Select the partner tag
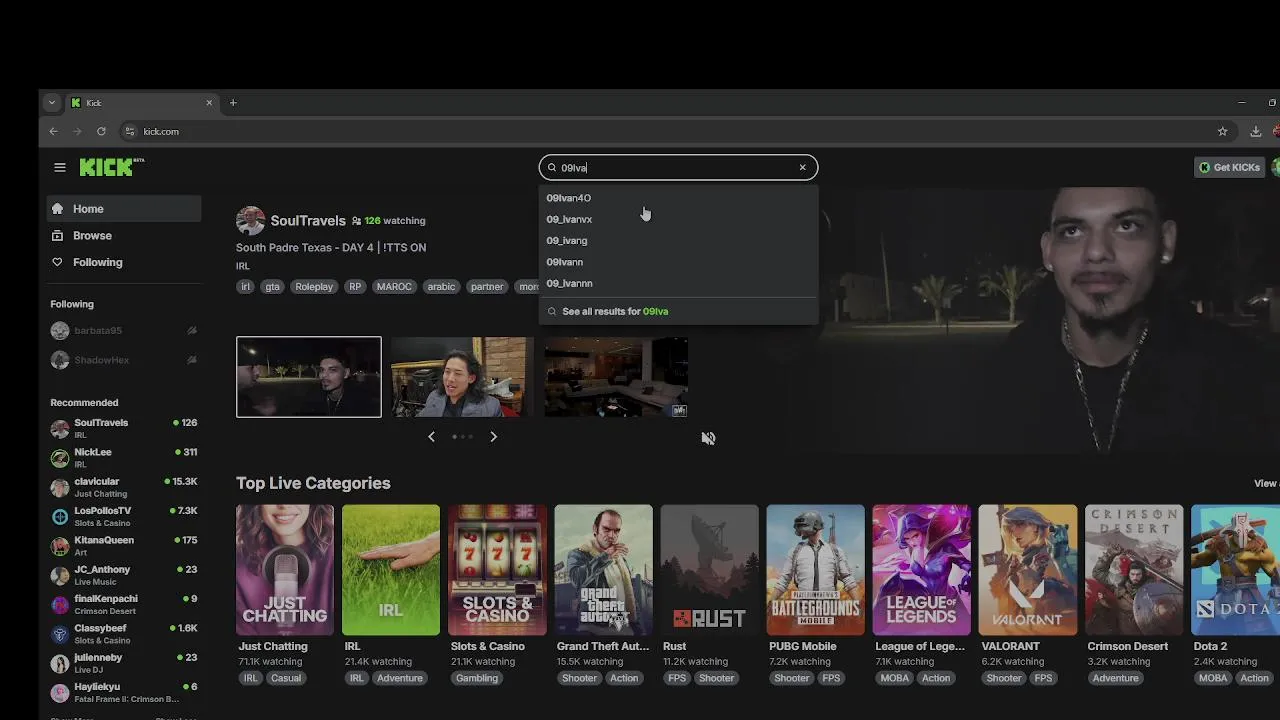Image resolution: width=1280 pixels, height=720 pixels. tap(487, 287)
